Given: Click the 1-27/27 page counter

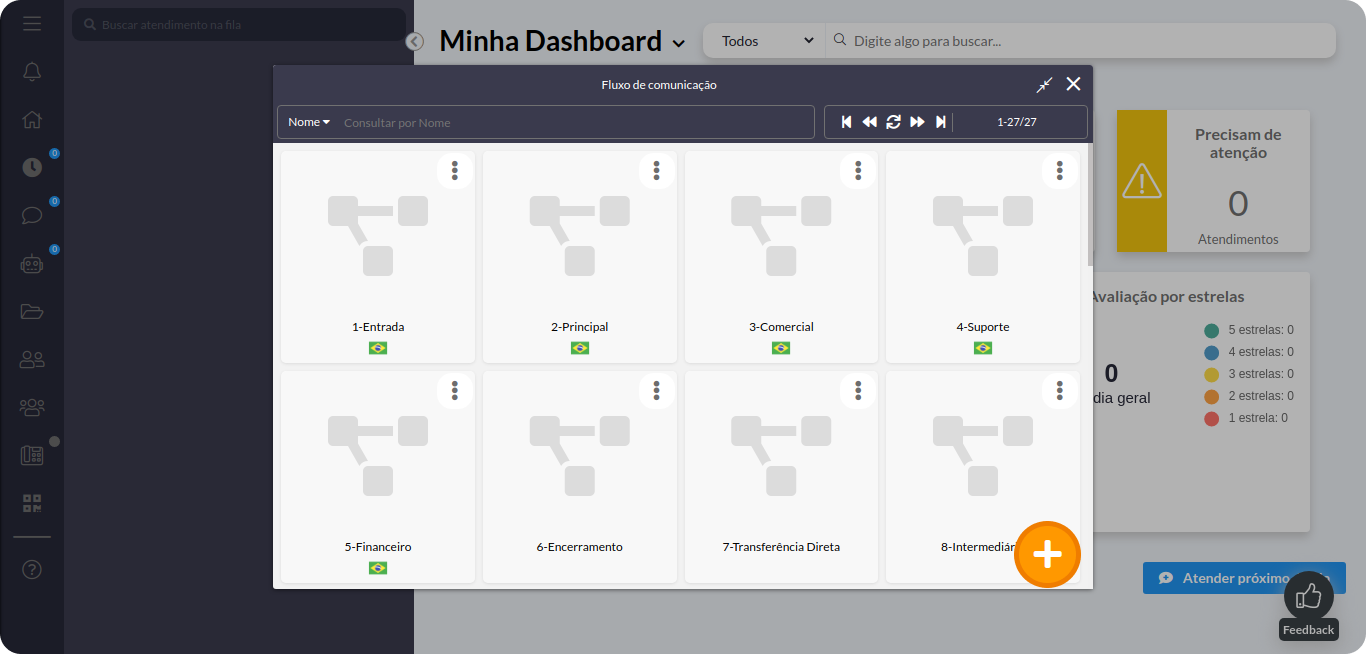Looking at the screenshot, I should point(1017,122).
